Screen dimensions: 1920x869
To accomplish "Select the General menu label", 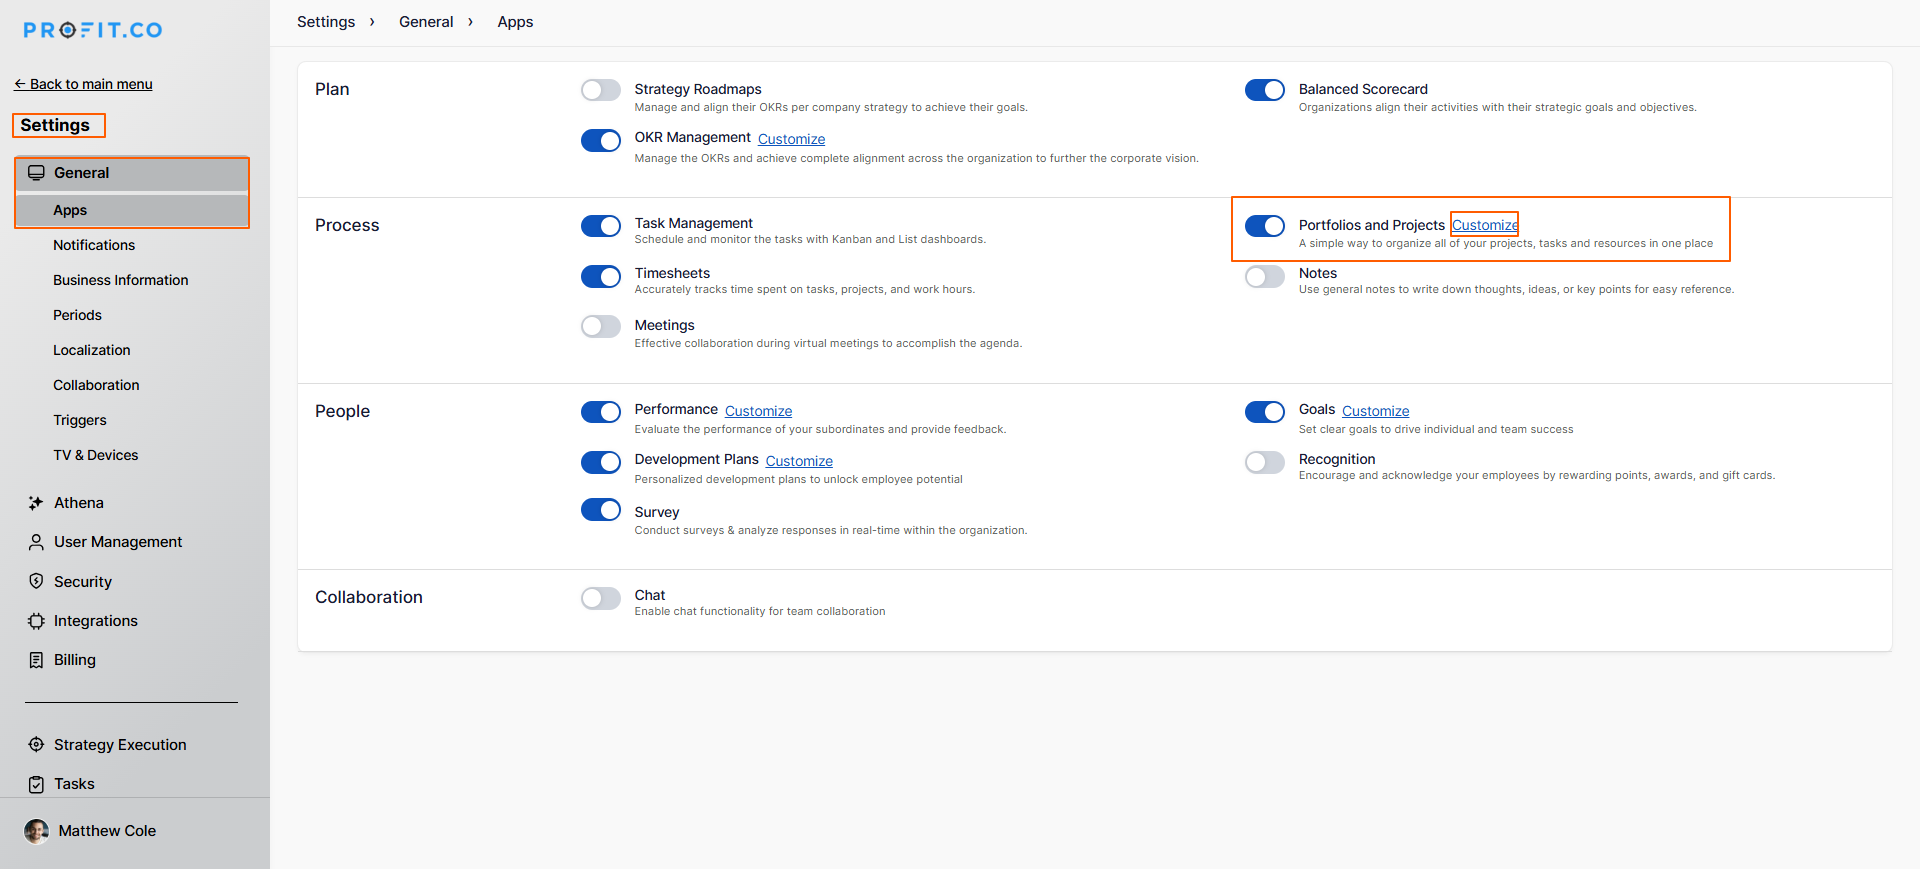I will click(82, 173).
